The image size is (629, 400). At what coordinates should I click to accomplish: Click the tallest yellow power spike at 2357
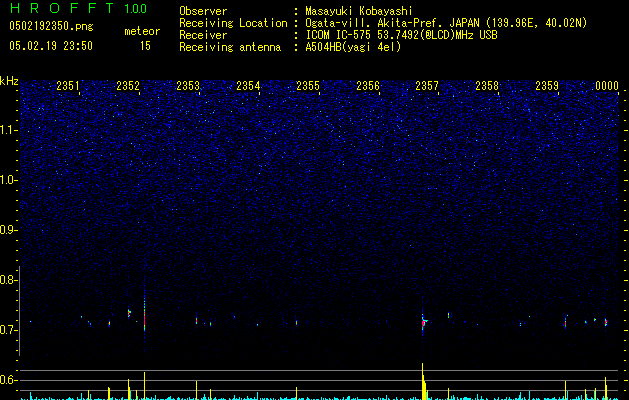[x=422, y=381]
